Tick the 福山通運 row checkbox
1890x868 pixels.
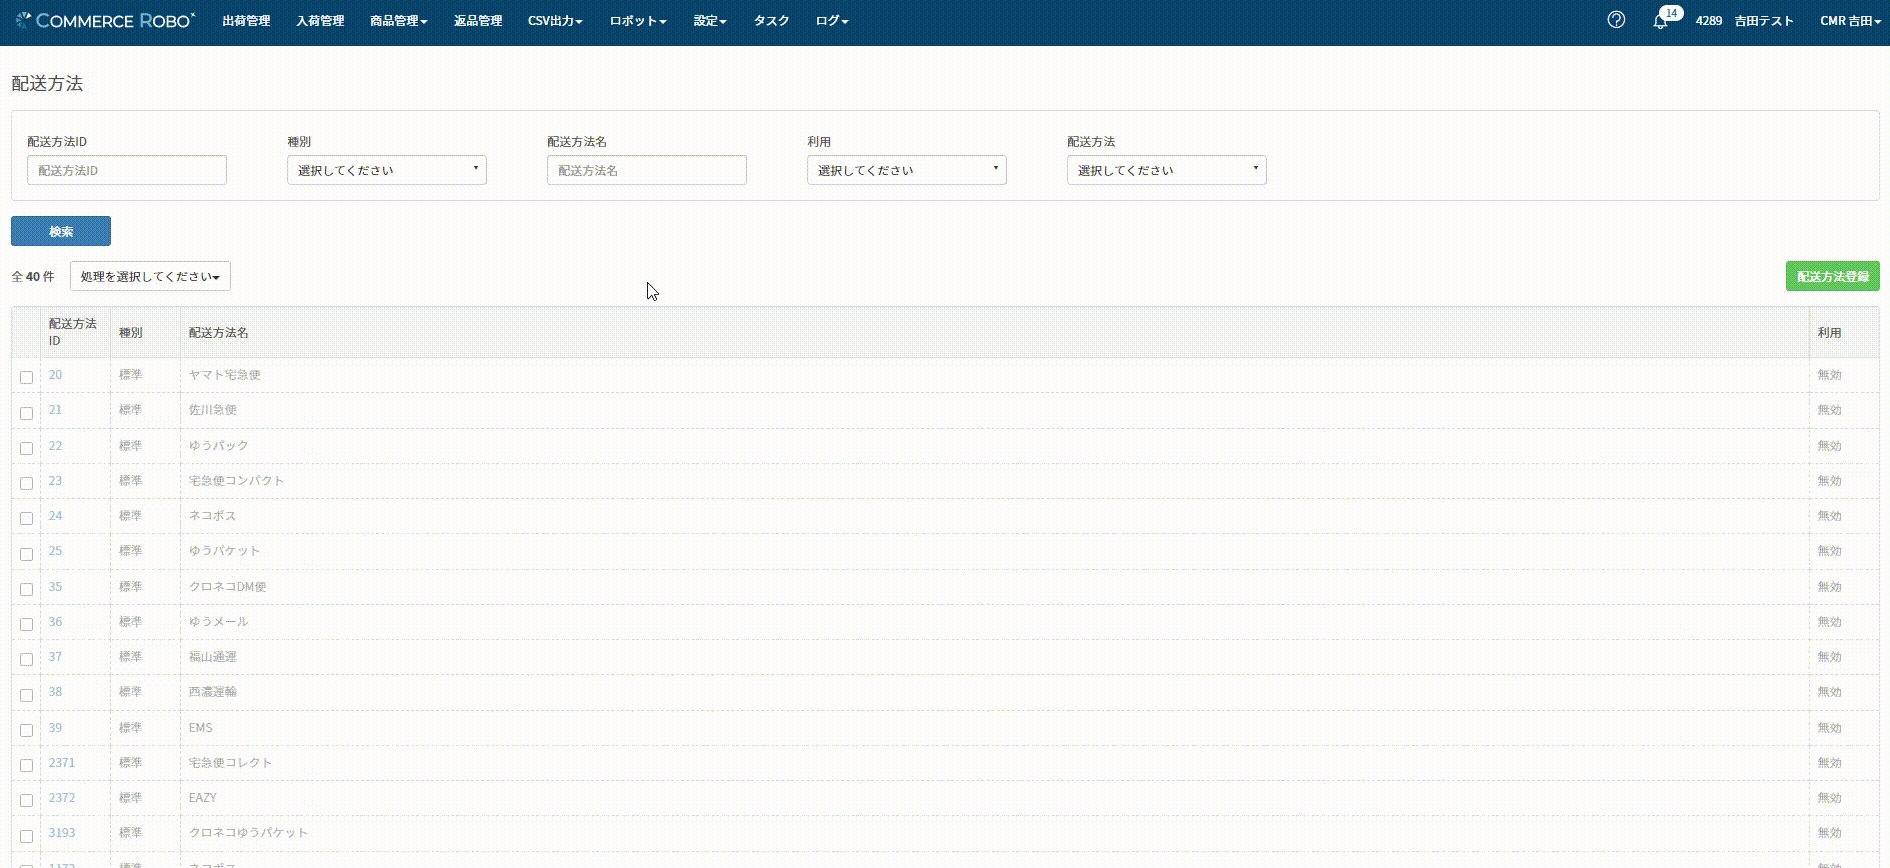27,659
